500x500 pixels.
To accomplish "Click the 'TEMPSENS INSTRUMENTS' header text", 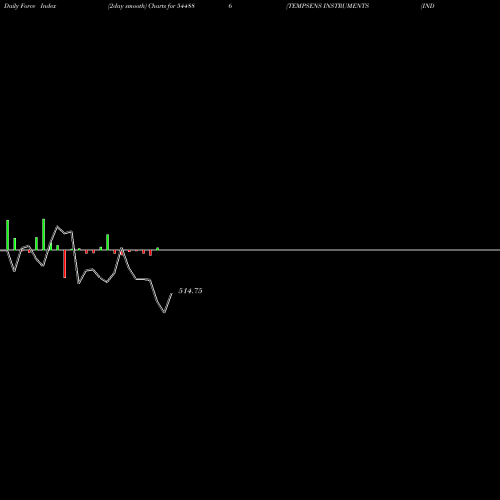I will [328, 6].
